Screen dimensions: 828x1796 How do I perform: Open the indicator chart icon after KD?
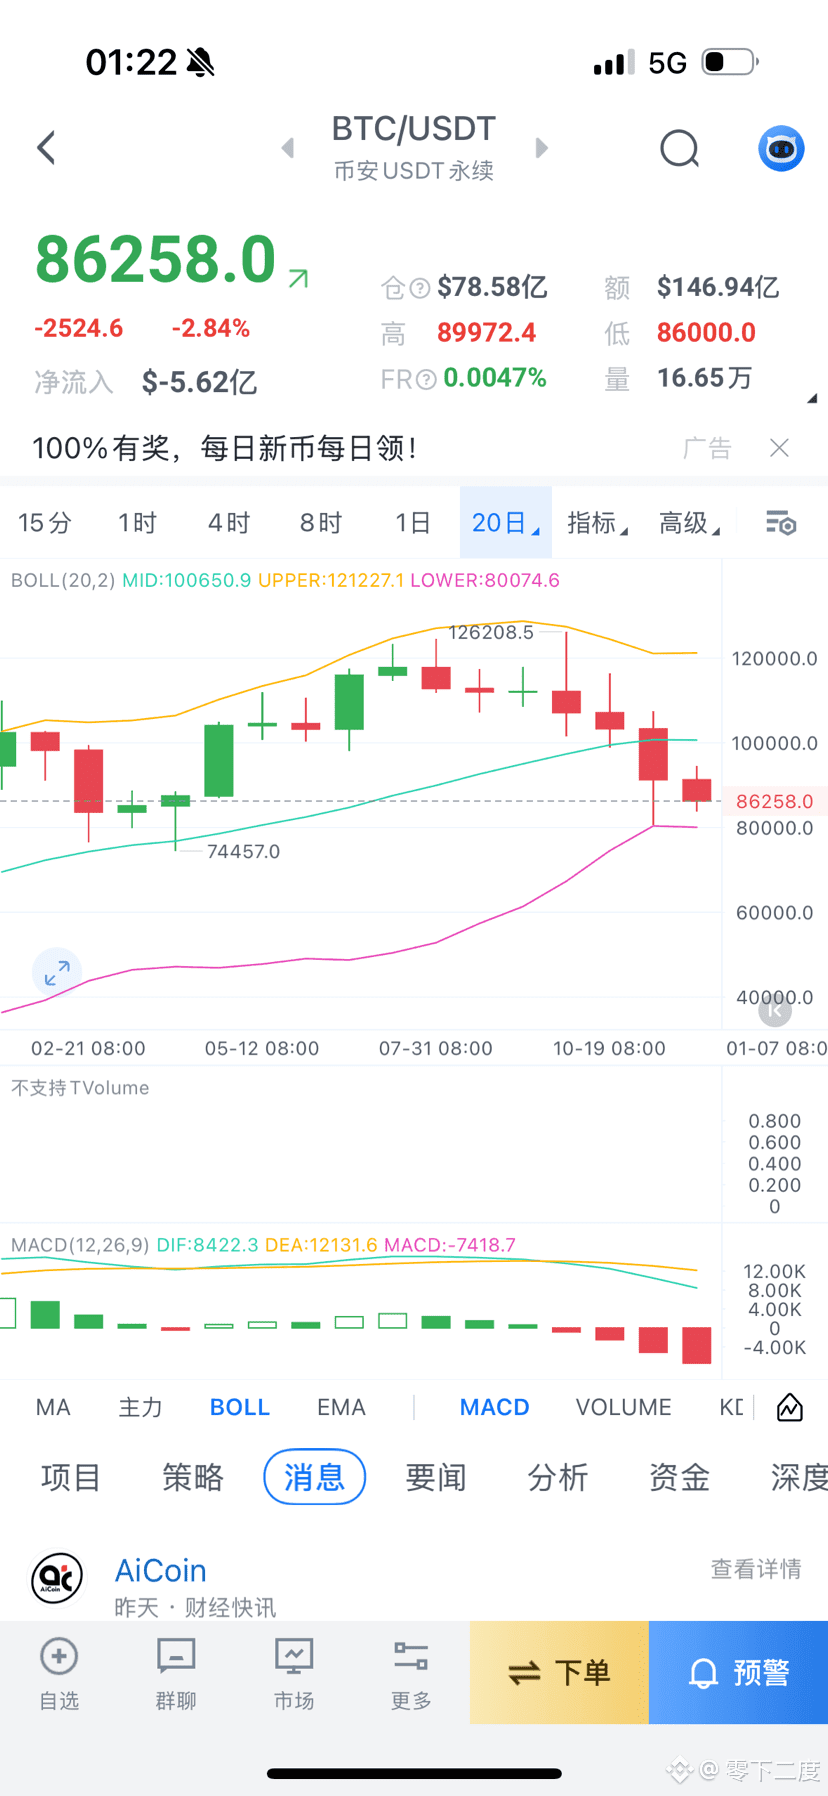click(x=790, y=1407)
